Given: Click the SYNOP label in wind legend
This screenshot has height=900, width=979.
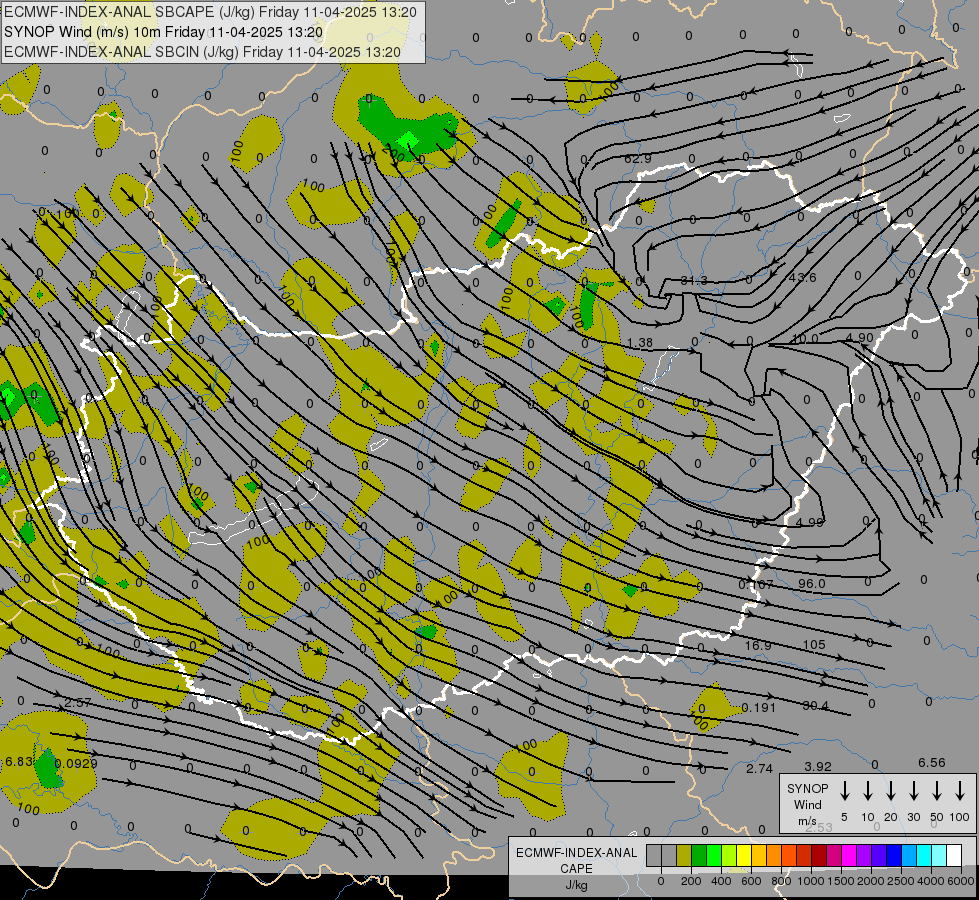Looking at the screenshot, I should (x=807, y=788).
